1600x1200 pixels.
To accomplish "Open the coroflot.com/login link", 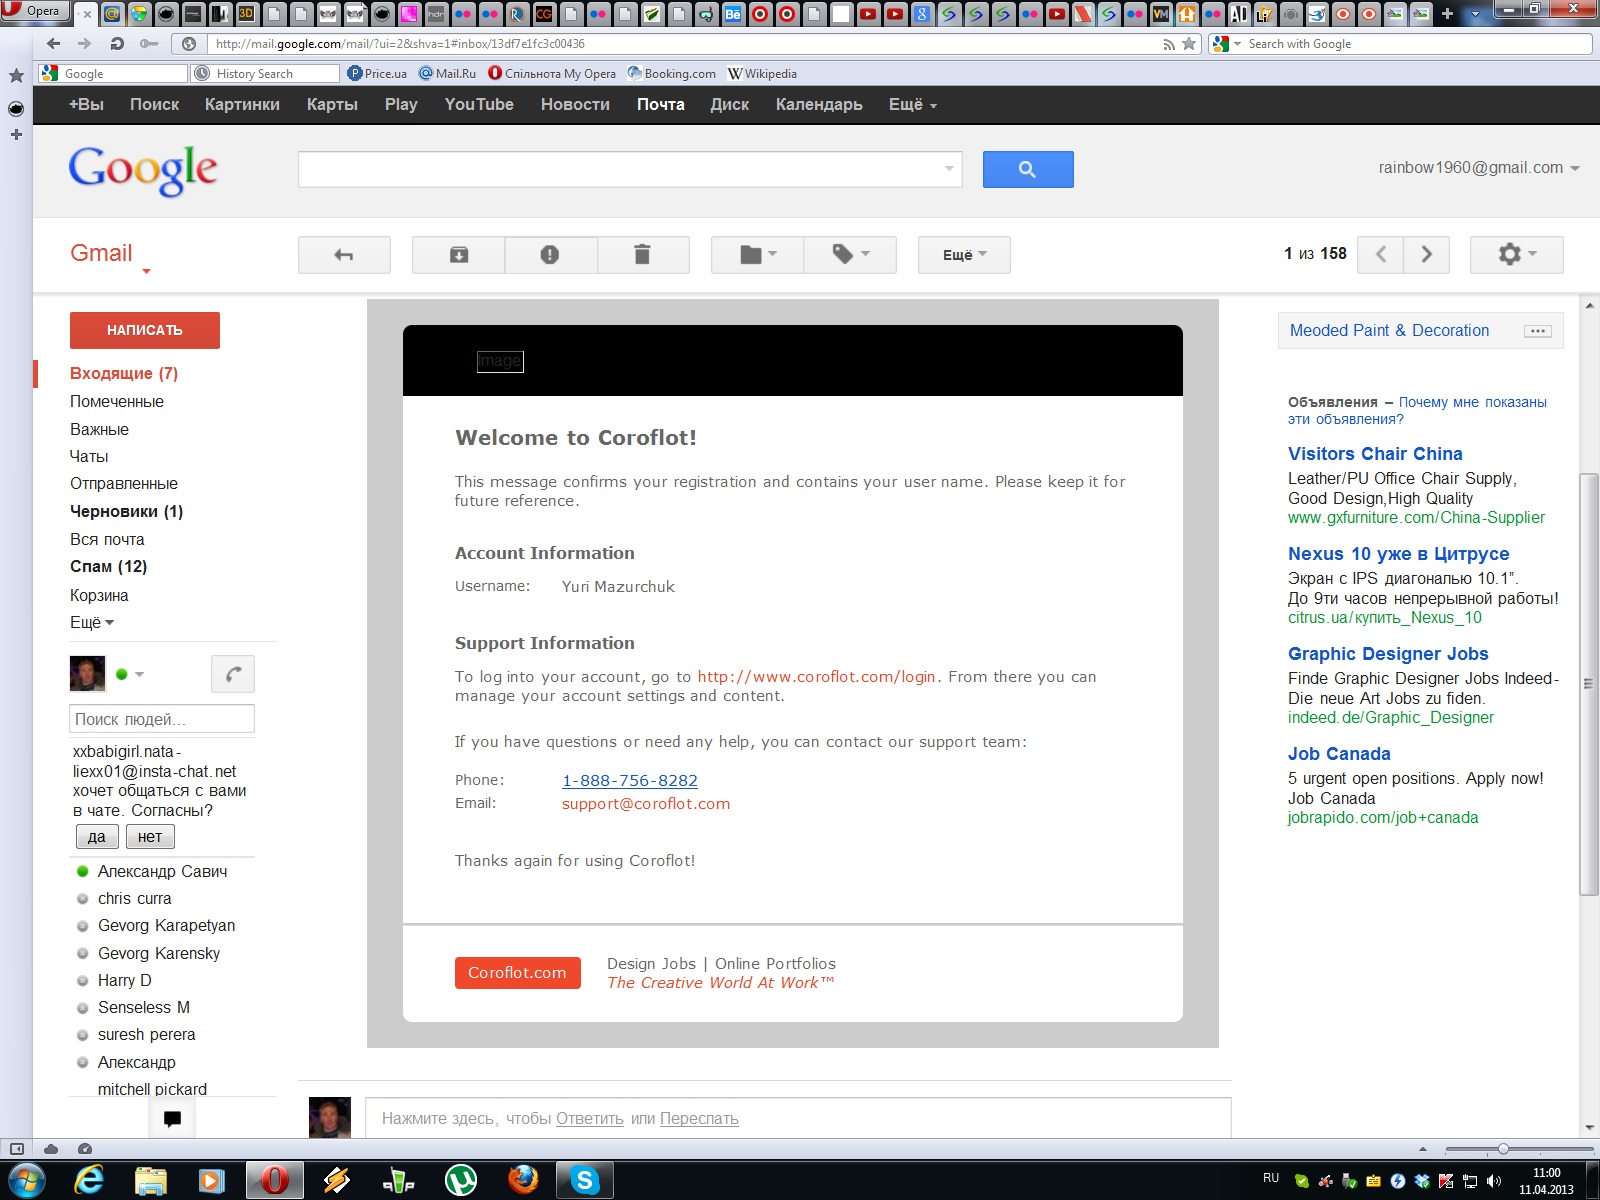I will coord(816,677).
